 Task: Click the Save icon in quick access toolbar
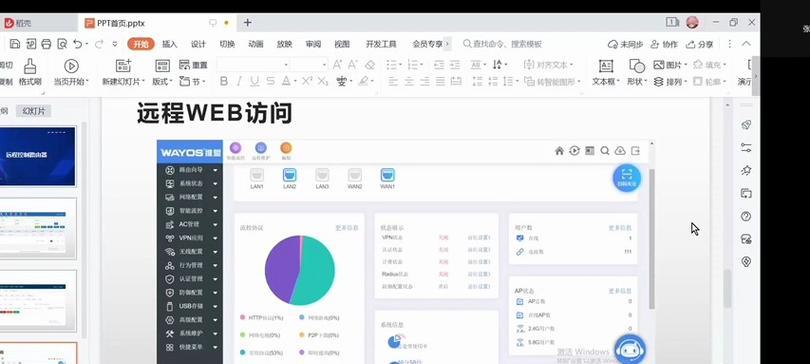coord(15,44)
